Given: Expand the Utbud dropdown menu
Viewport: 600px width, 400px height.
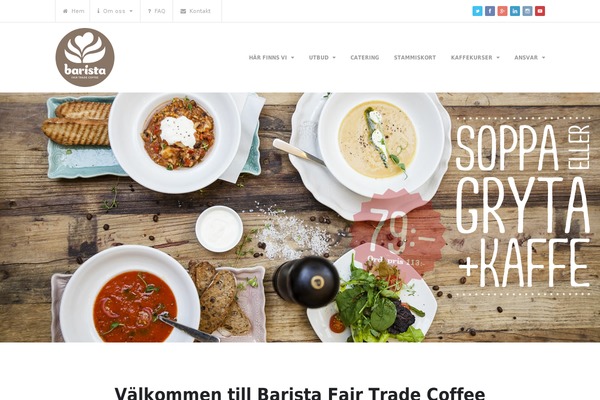Looking at the screenshot, I should point(322,57).
